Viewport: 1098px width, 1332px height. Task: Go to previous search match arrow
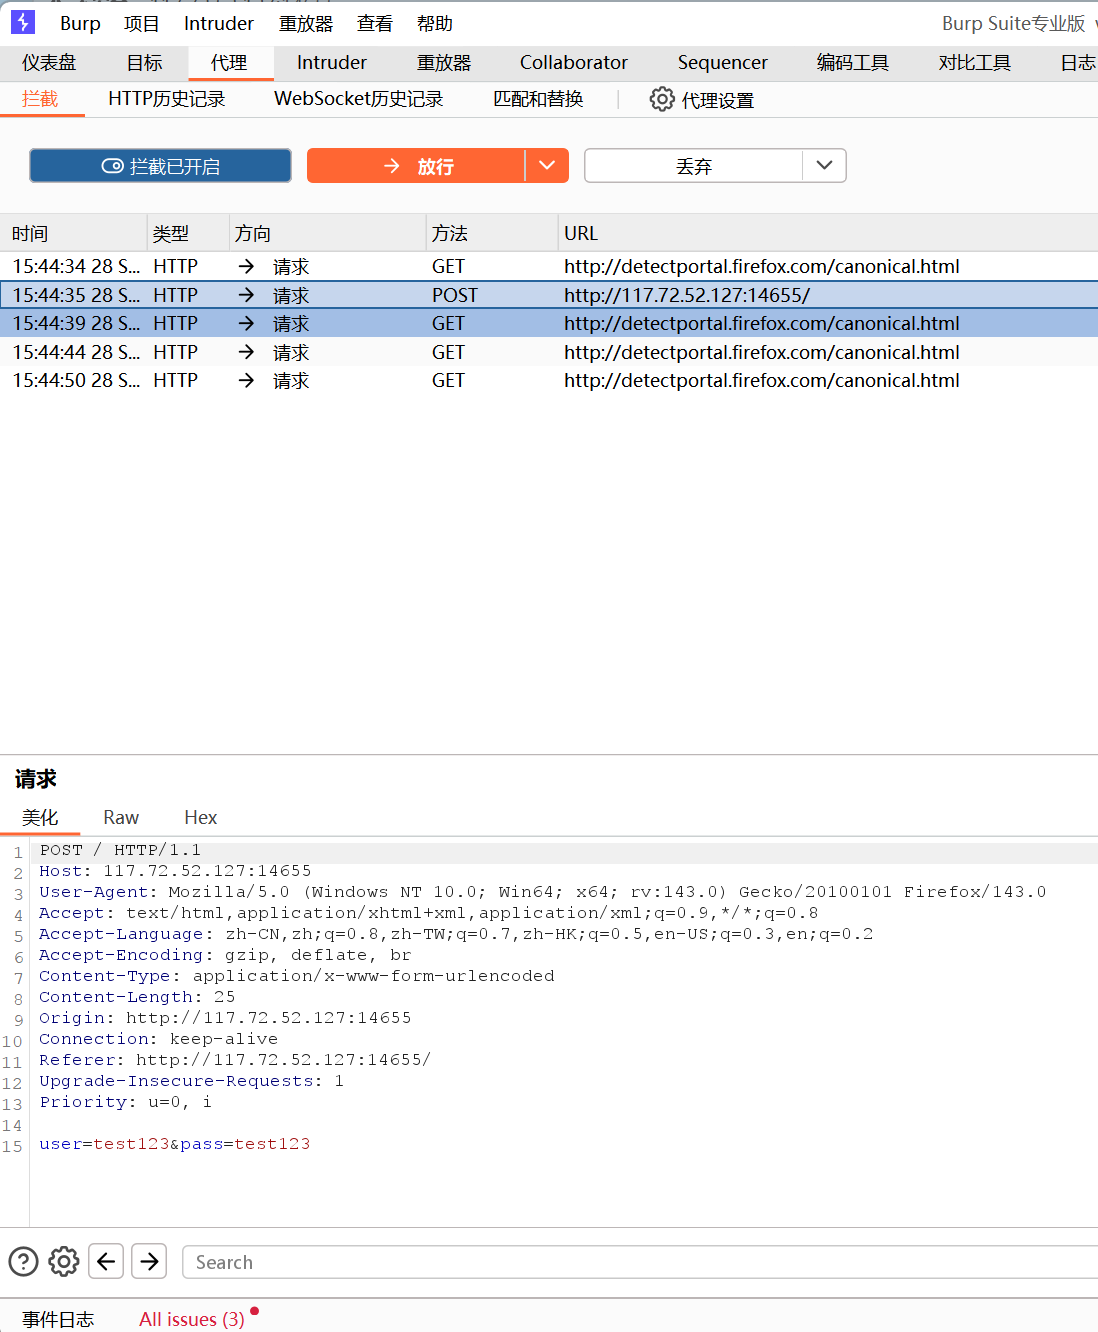(x=106, y=1262)
